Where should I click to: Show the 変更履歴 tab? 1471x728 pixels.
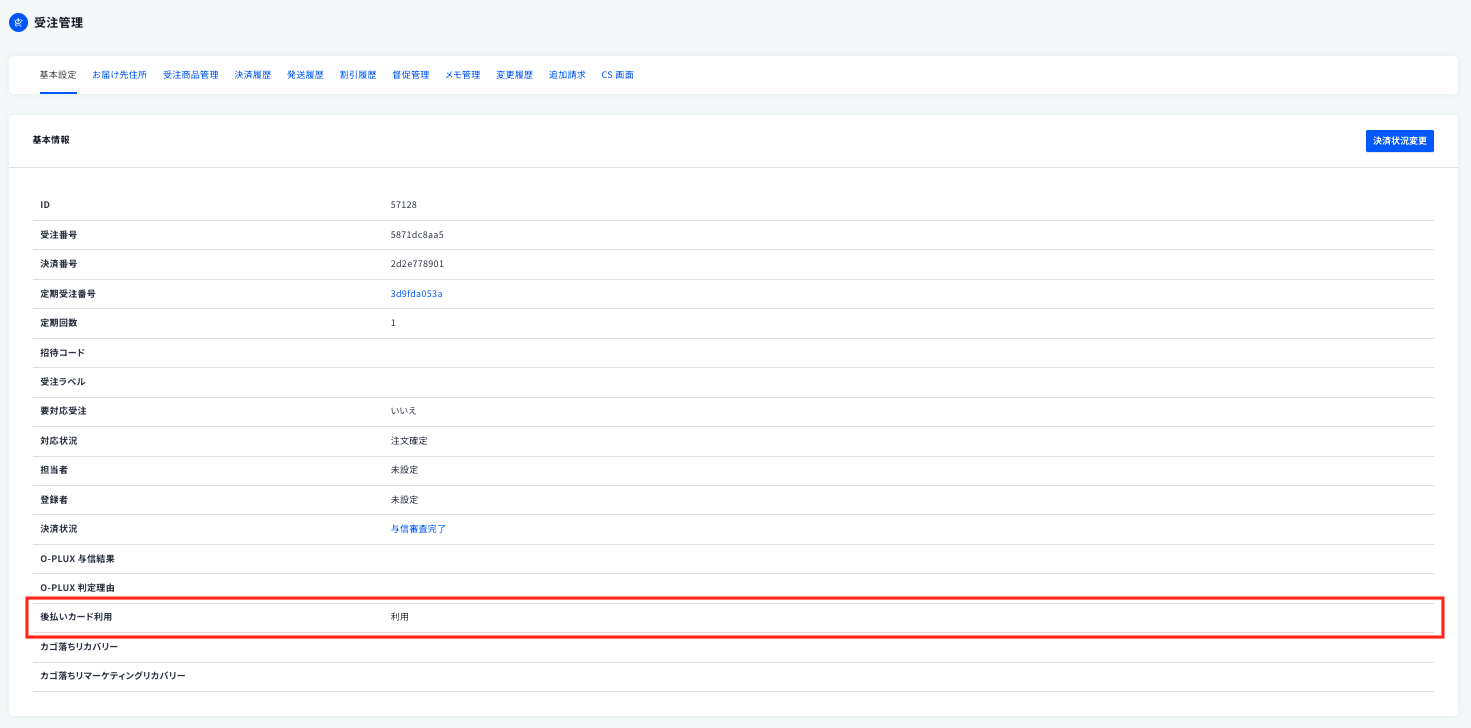pyautogui.click(x=515, y=75)
